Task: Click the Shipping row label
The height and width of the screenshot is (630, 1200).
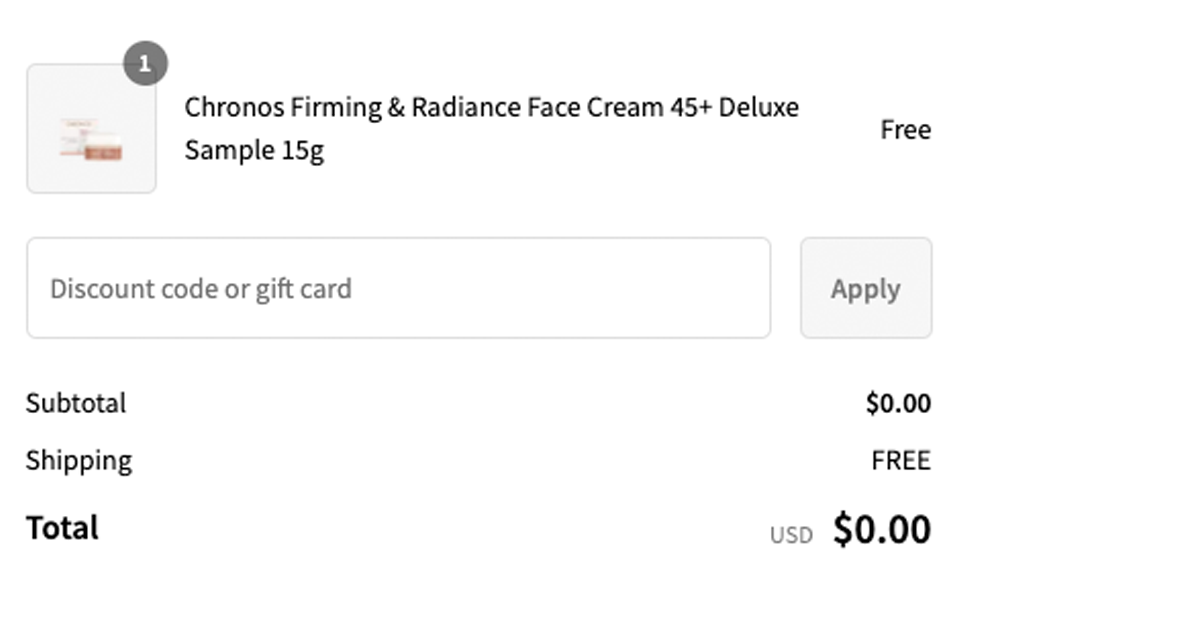Action: 79,460
